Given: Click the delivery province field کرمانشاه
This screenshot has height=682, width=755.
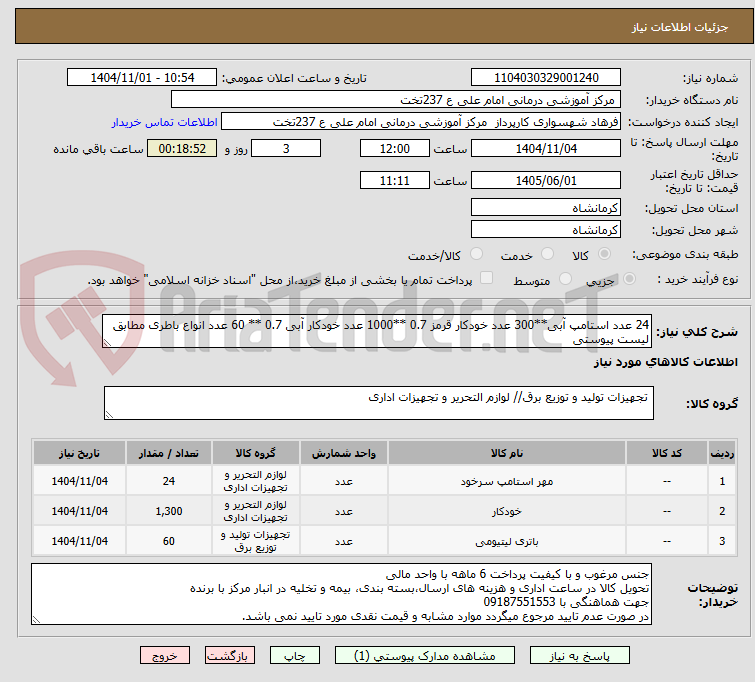Looking at the screenshot, I should tap(546, 208).
